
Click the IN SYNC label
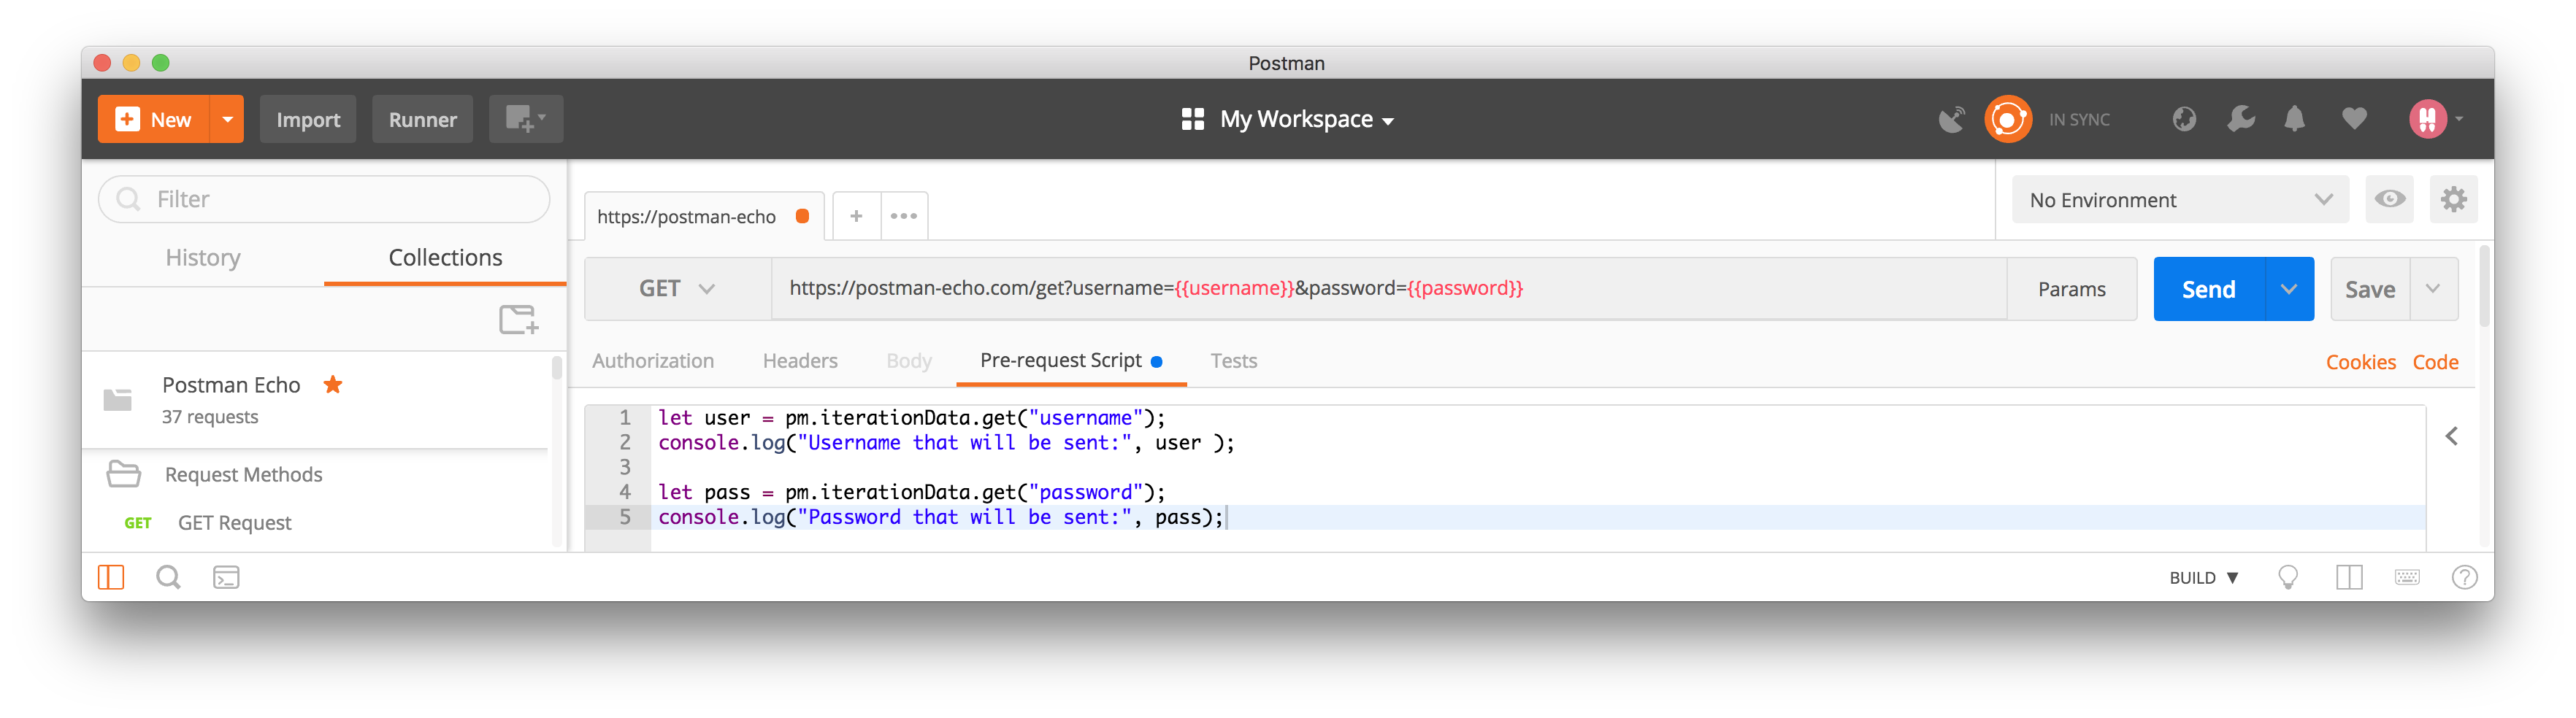2079,120
